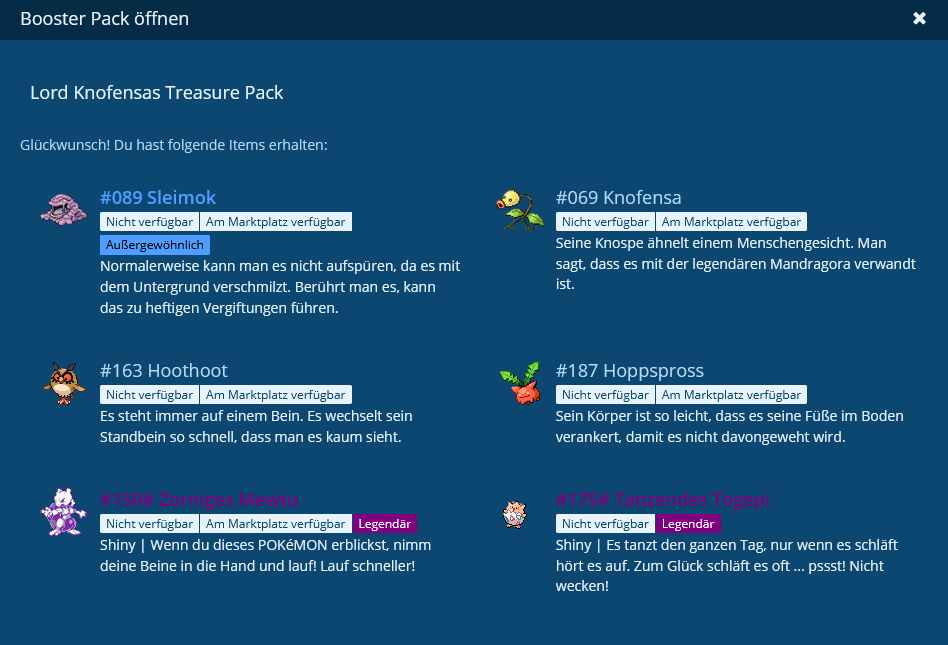948x645 pixels.
Task: Open the #089 Sleimok item link
Action: [158, 198]
